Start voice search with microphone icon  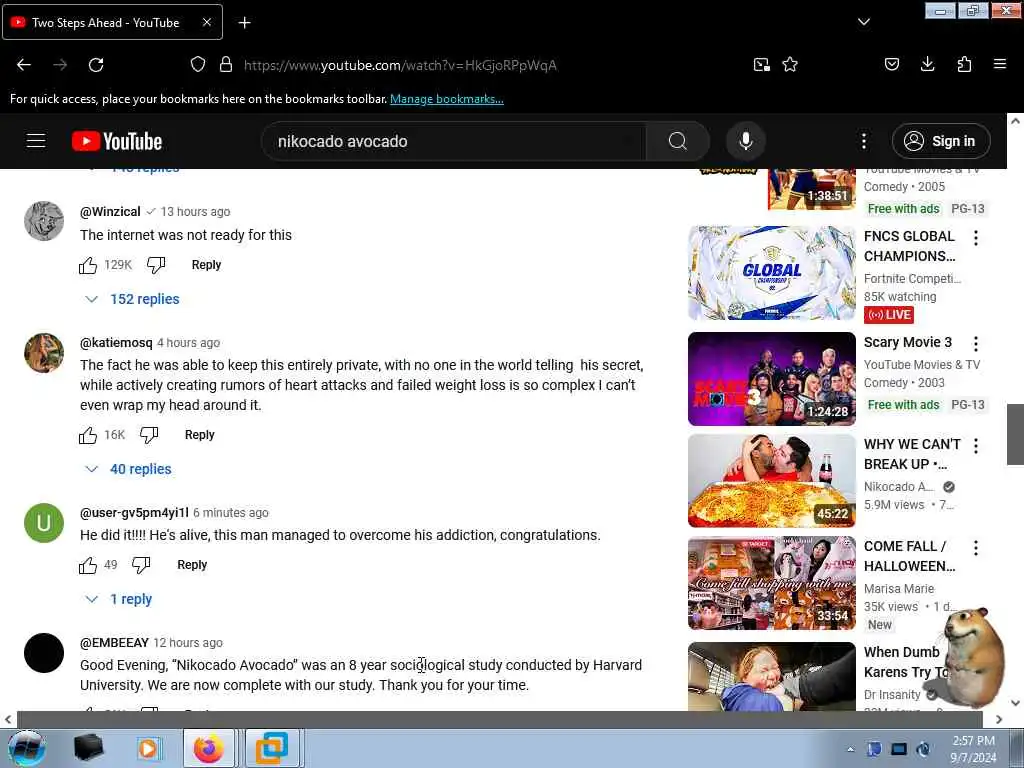coord(746,141)
